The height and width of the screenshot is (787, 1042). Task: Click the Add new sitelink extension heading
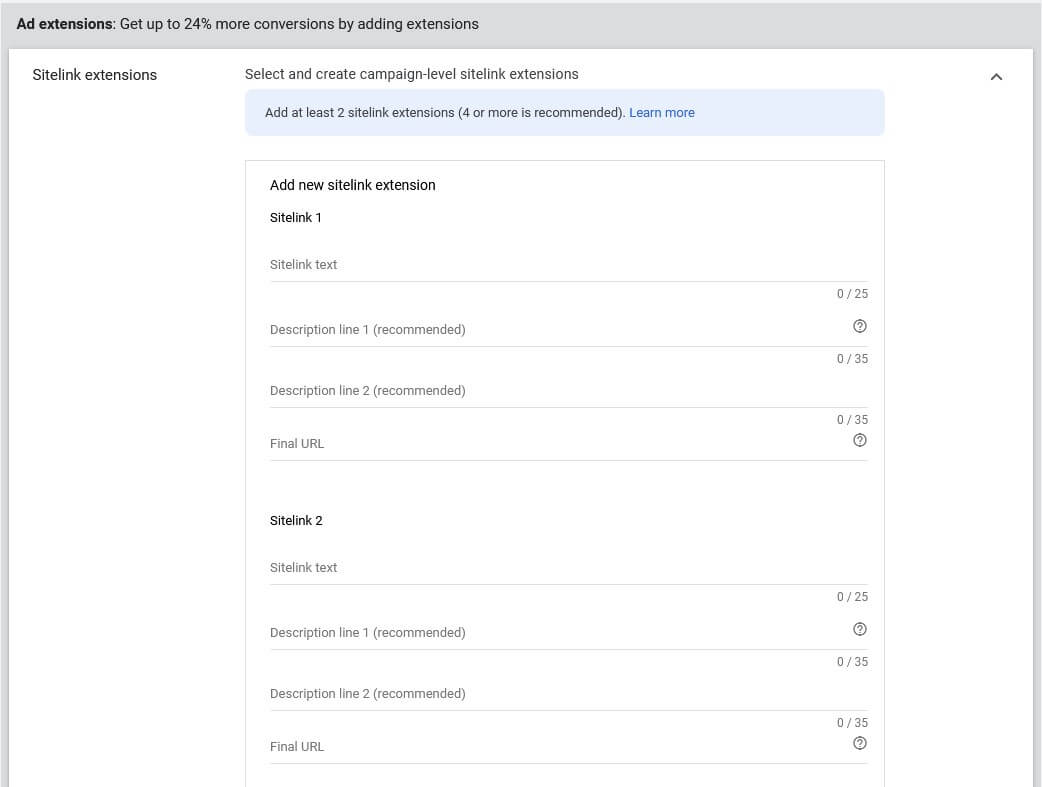352,185
